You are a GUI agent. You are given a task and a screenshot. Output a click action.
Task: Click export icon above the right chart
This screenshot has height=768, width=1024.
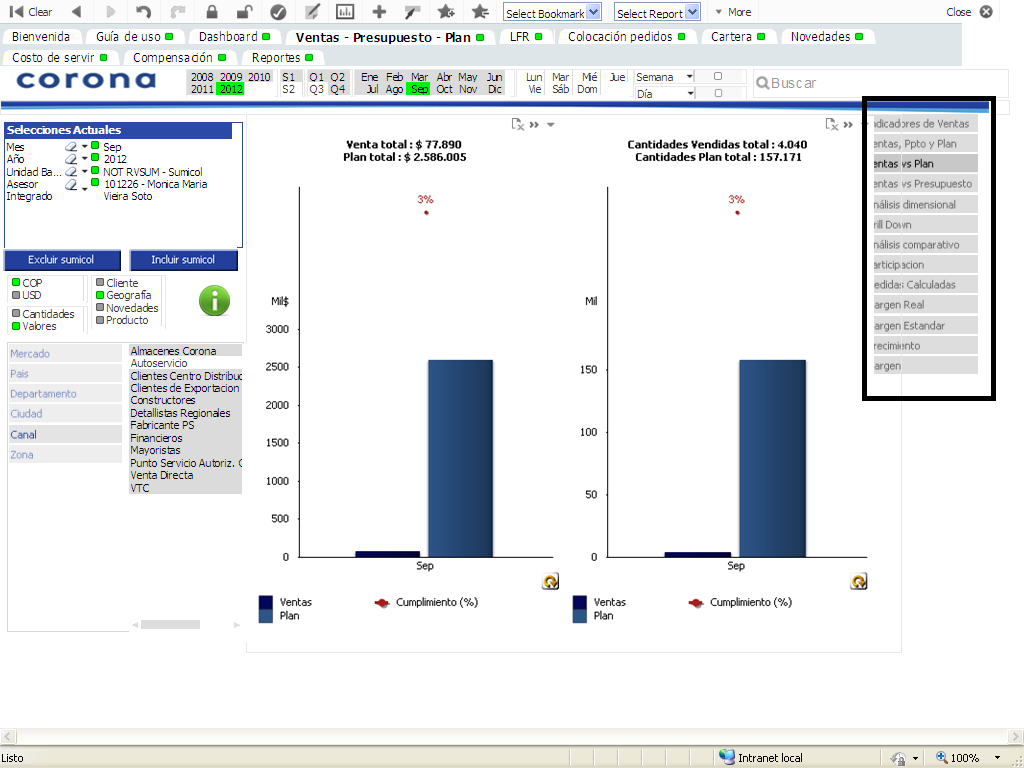[831, 124]
